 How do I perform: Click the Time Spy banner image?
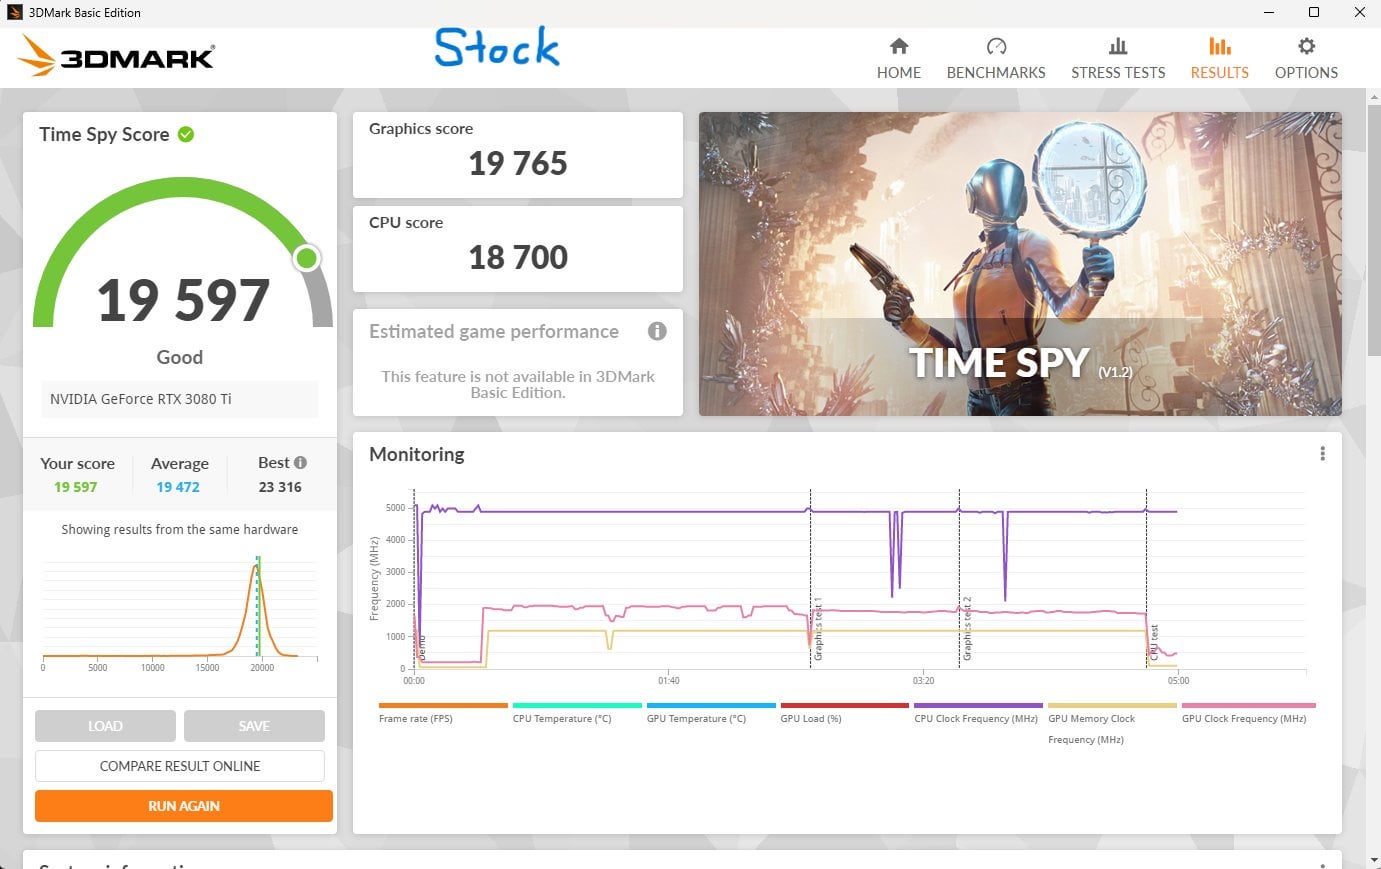[1020, 264]
